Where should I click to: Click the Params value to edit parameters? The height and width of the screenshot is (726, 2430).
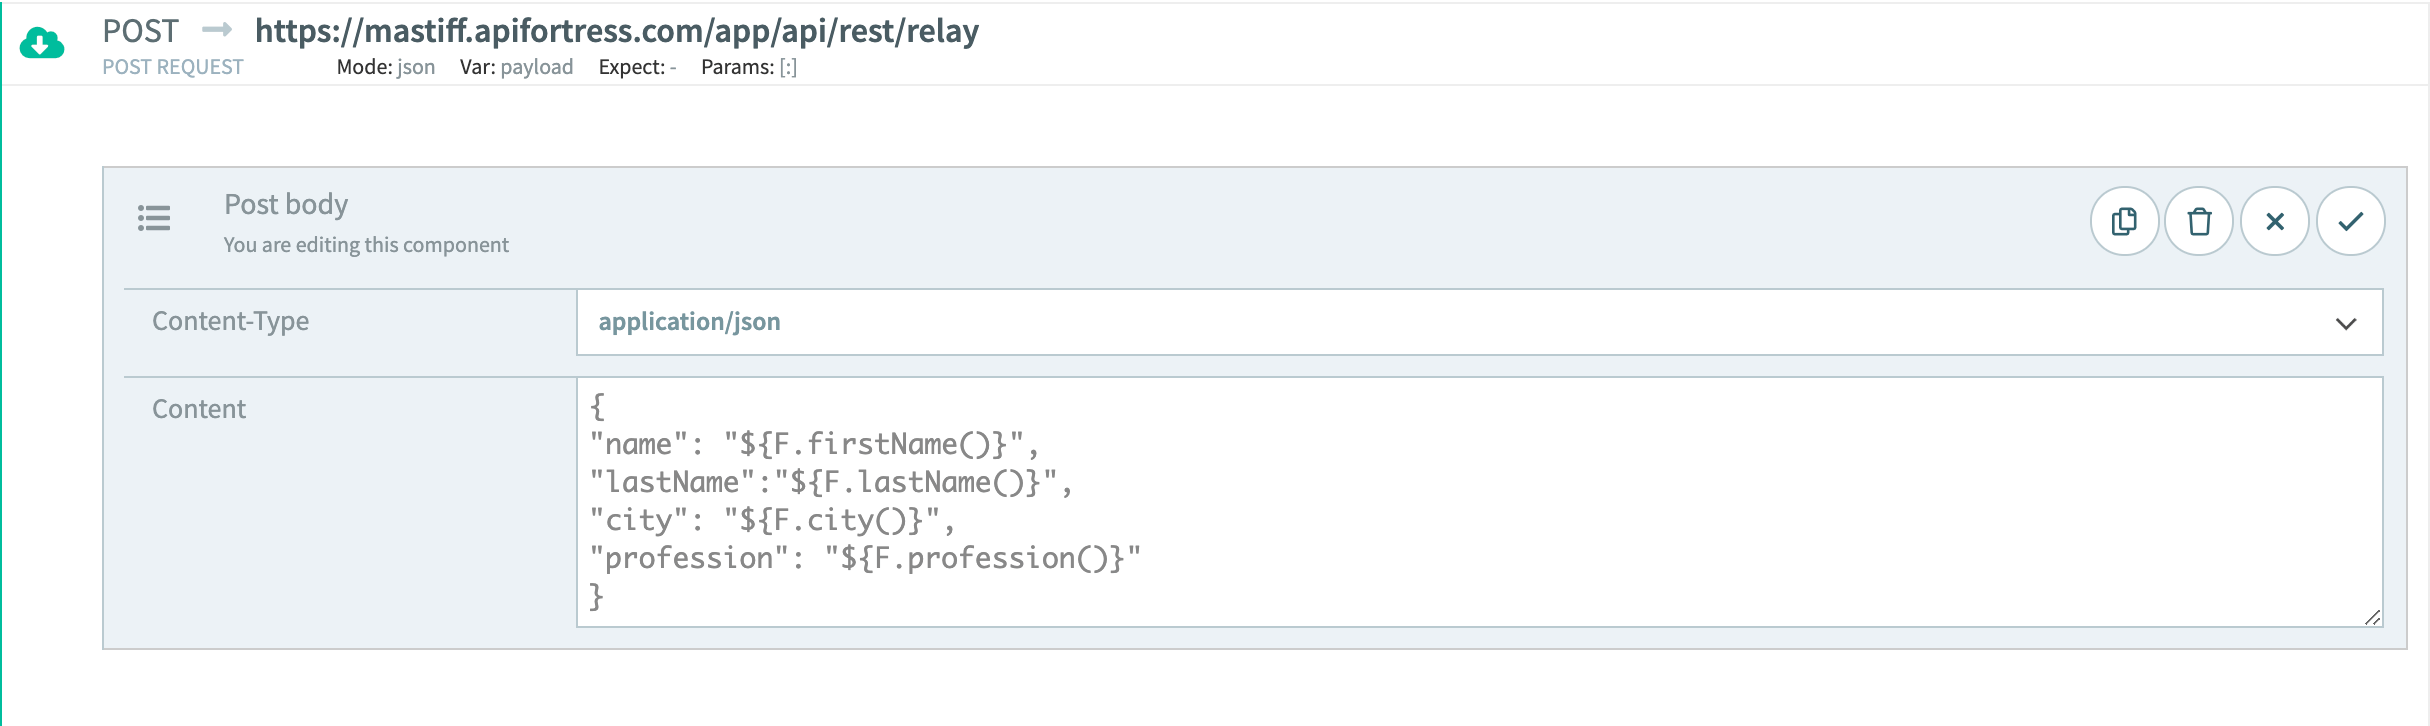coord(787,67)
